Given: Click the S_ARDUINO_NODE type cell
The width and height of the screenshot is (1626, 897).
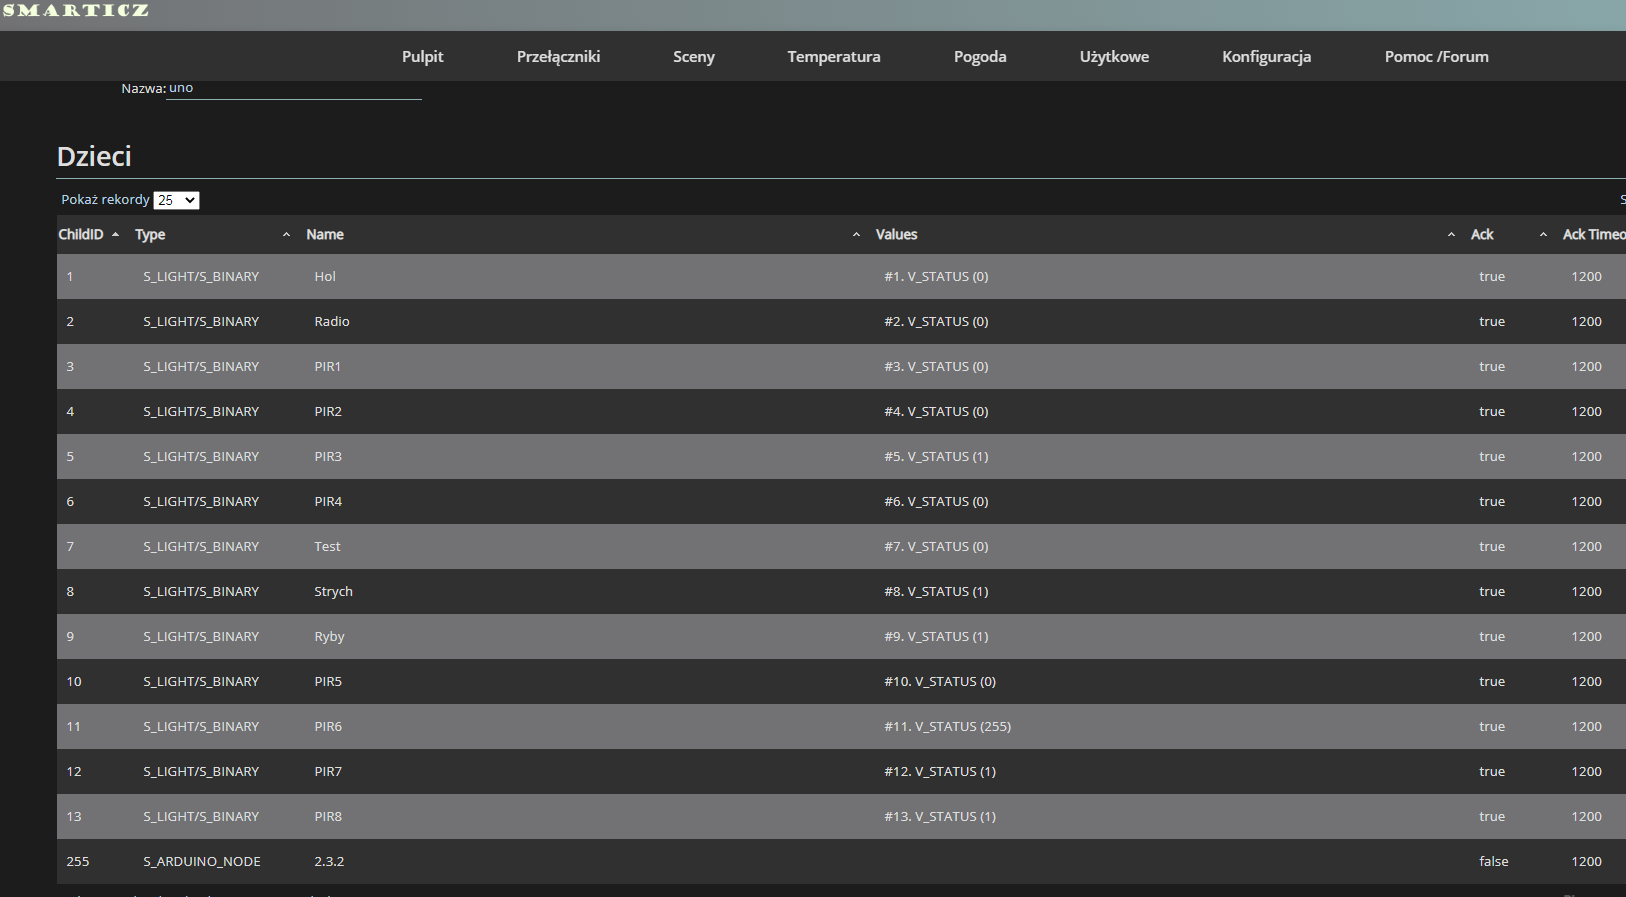Looking at the screenshot, I should [x=202, y=861].
